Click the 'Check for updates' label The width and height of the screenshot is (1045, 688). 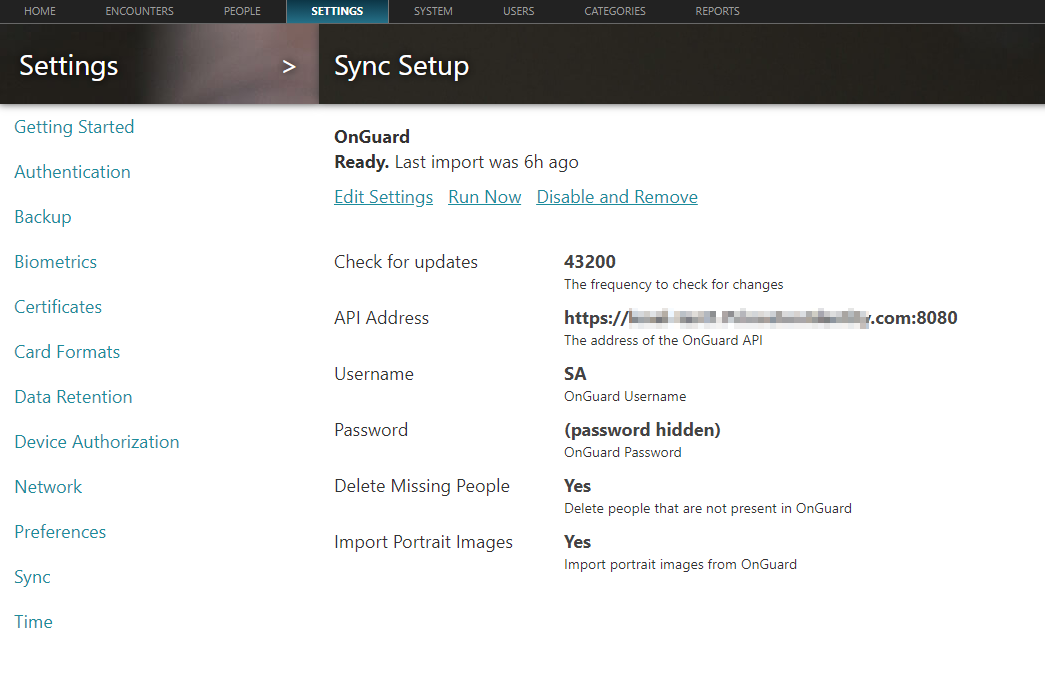click(406, 262)
